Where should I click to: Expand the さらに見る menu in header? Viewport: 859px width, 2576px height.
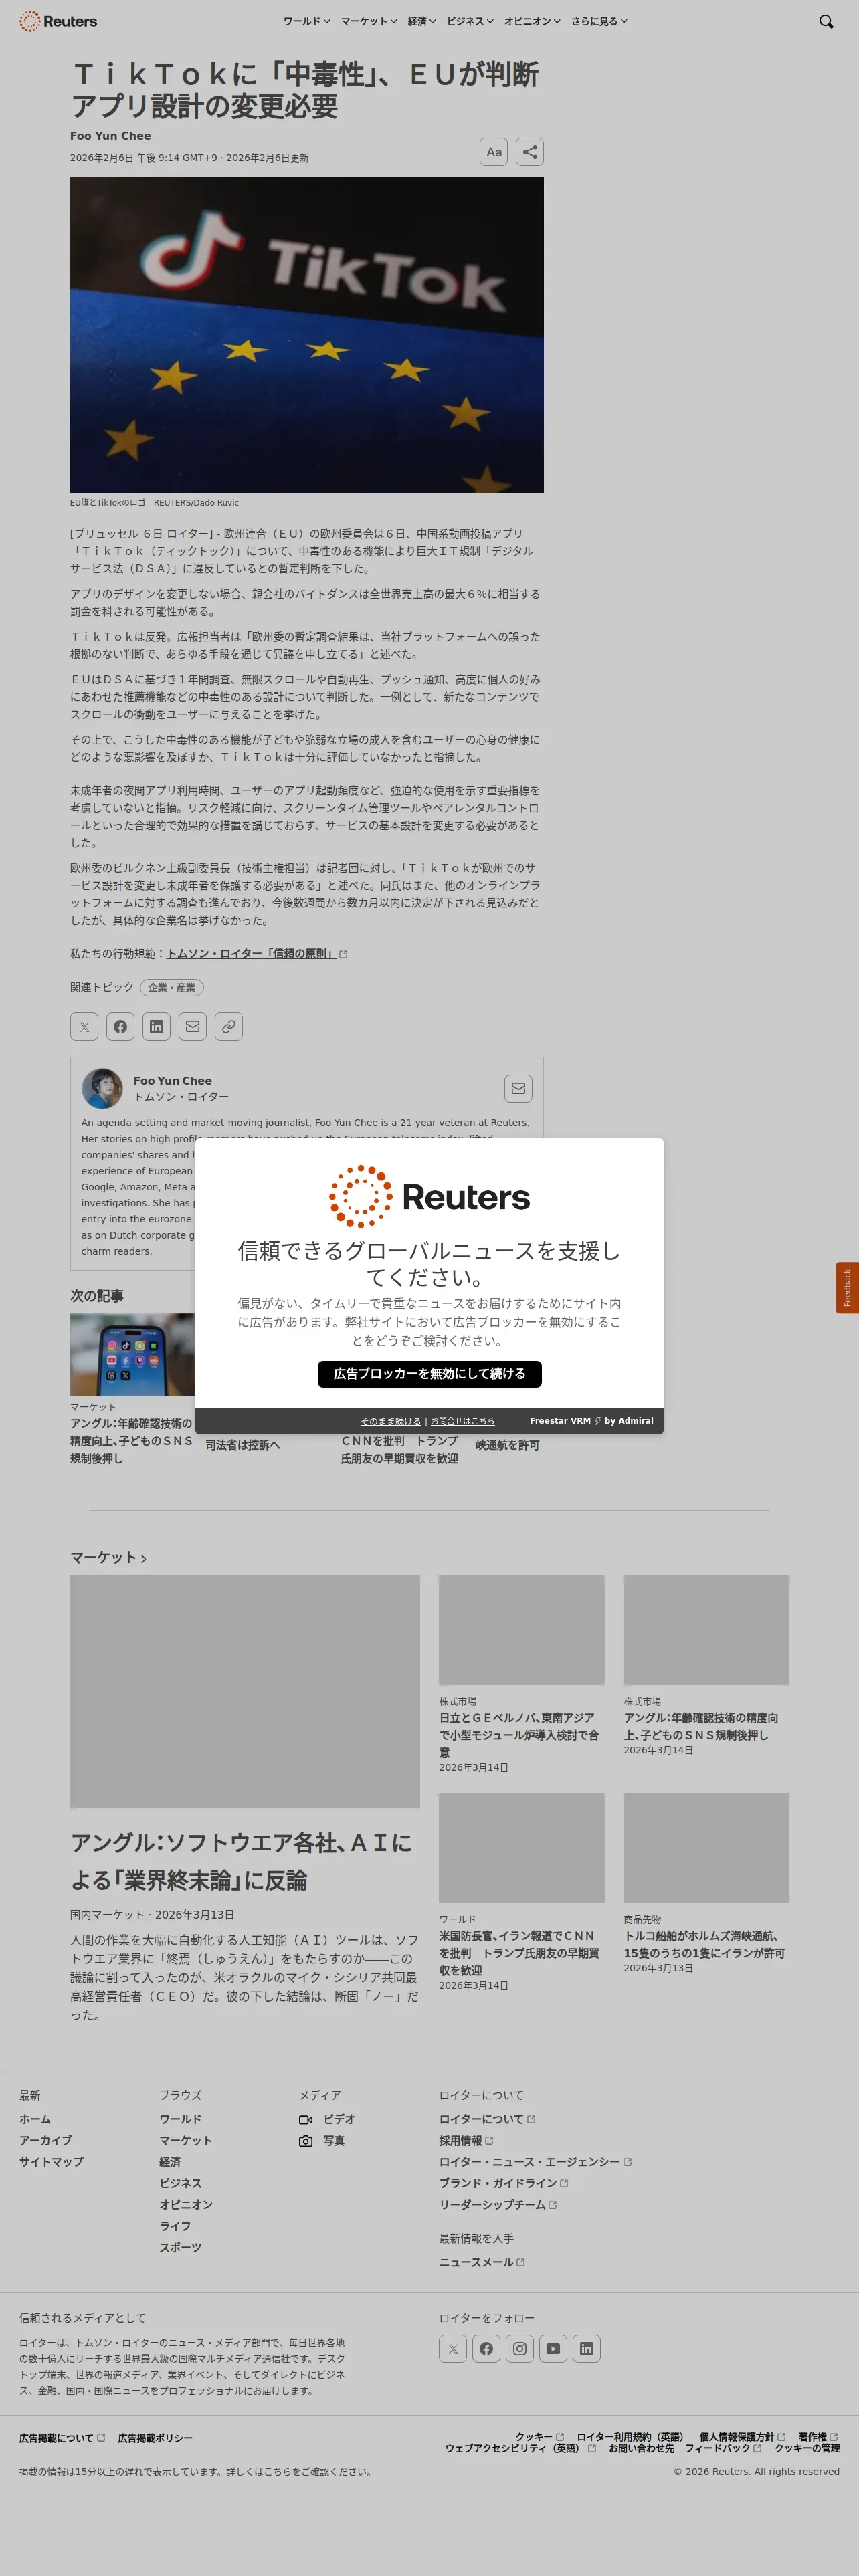[x=599, y=21]
